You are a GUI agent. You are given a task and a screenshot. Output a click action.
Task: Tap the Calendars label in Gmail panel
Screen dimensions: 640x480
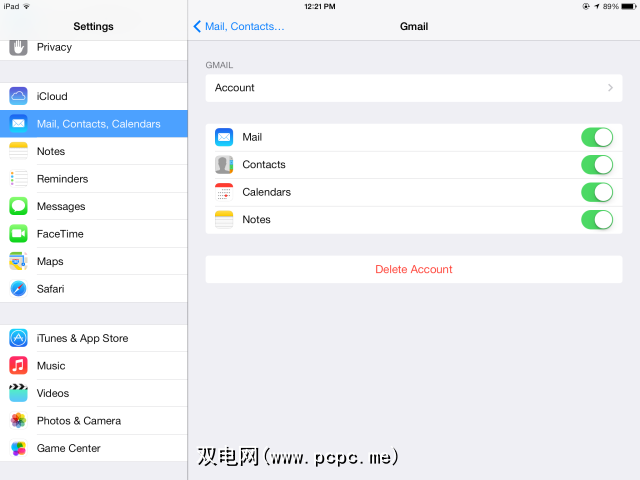click(267, 192)
